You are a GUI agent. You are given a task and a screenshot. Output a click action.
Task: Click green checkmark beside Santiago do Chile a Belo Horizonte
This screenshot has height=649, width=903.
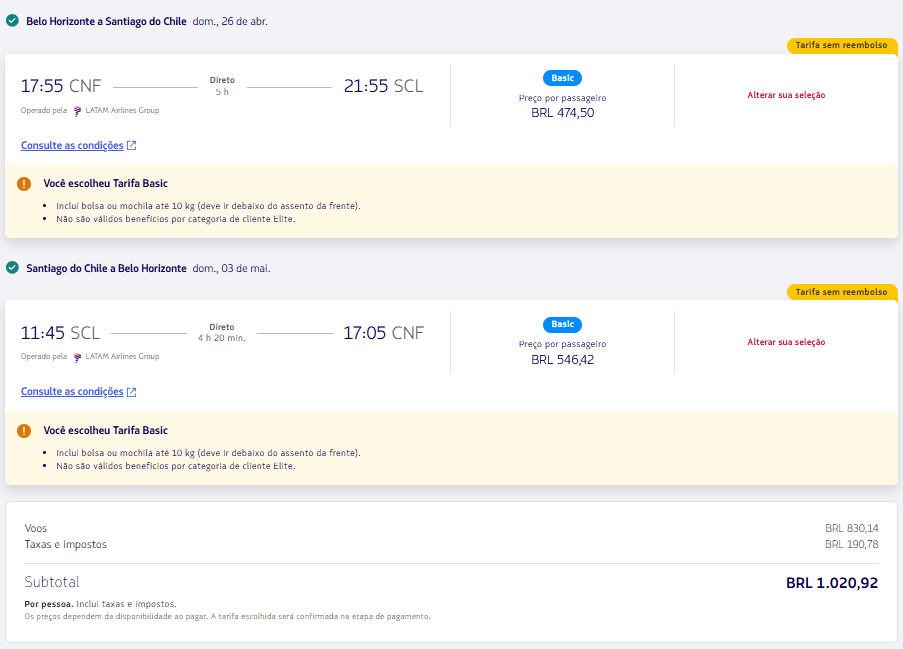point(12,268)
